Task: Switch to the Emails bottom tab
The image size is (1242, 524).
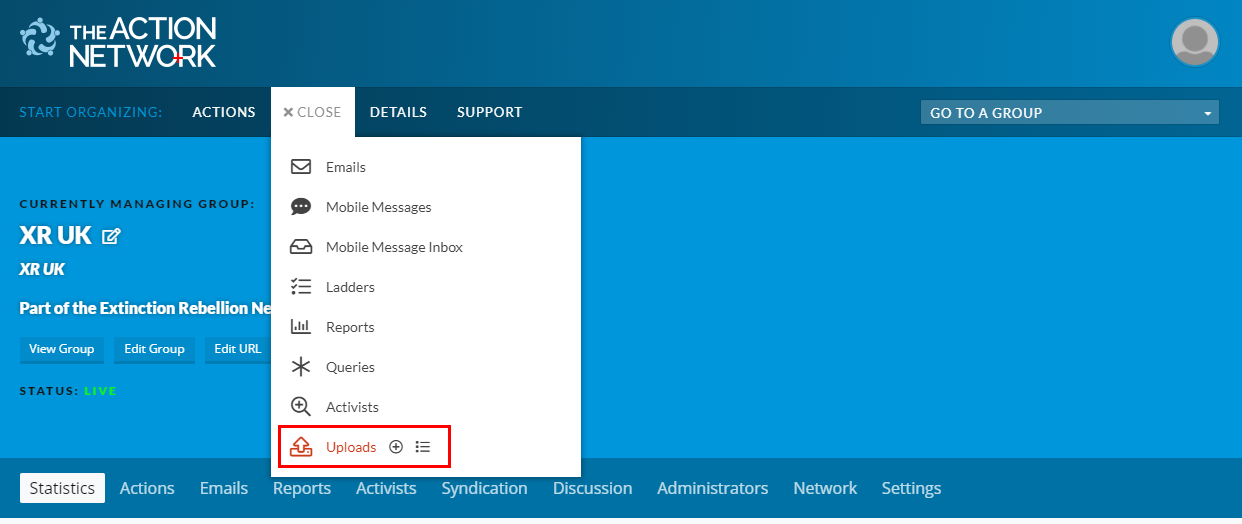Action: 224,488
